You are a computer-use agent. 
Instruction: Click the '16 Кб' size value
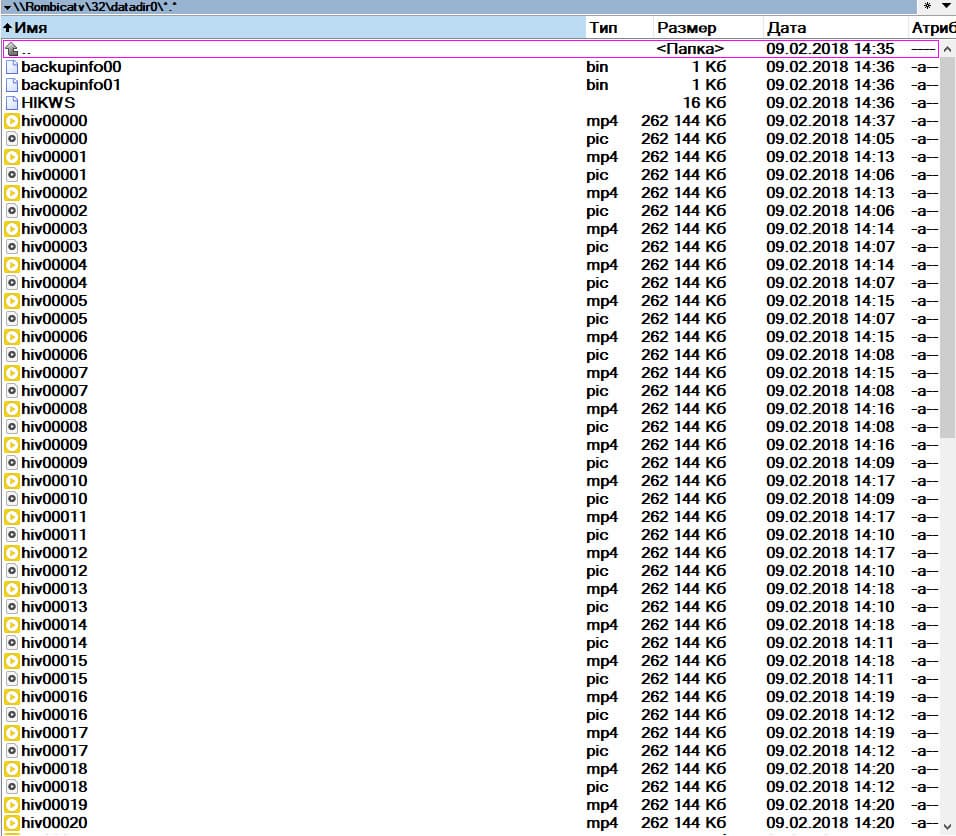704,102
